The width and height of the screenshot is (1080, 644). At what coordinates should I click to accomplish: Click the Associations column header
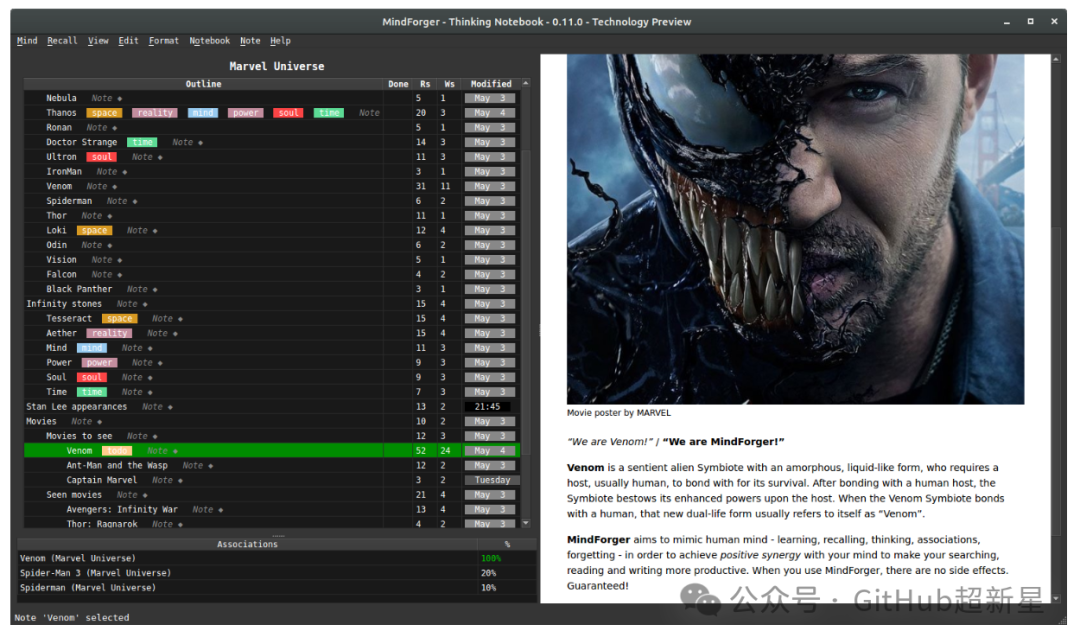click(247, 544)
